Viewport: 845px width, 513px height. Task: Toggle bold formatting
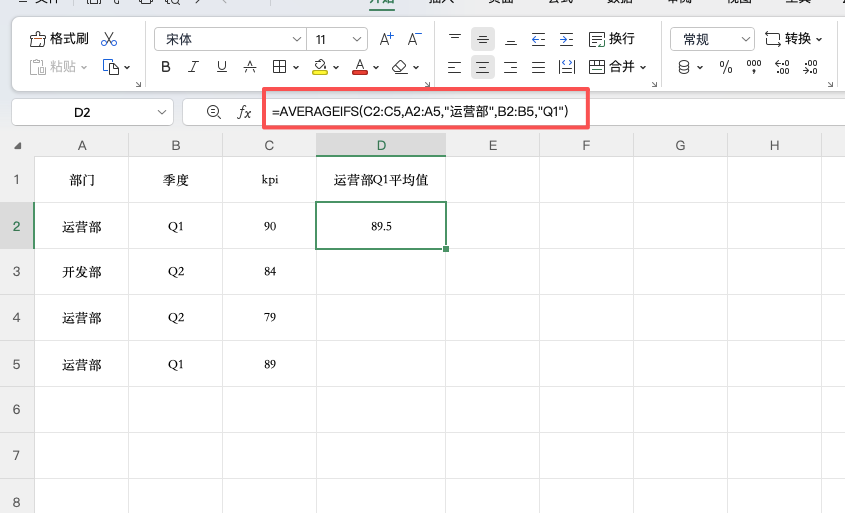(166, 67)
